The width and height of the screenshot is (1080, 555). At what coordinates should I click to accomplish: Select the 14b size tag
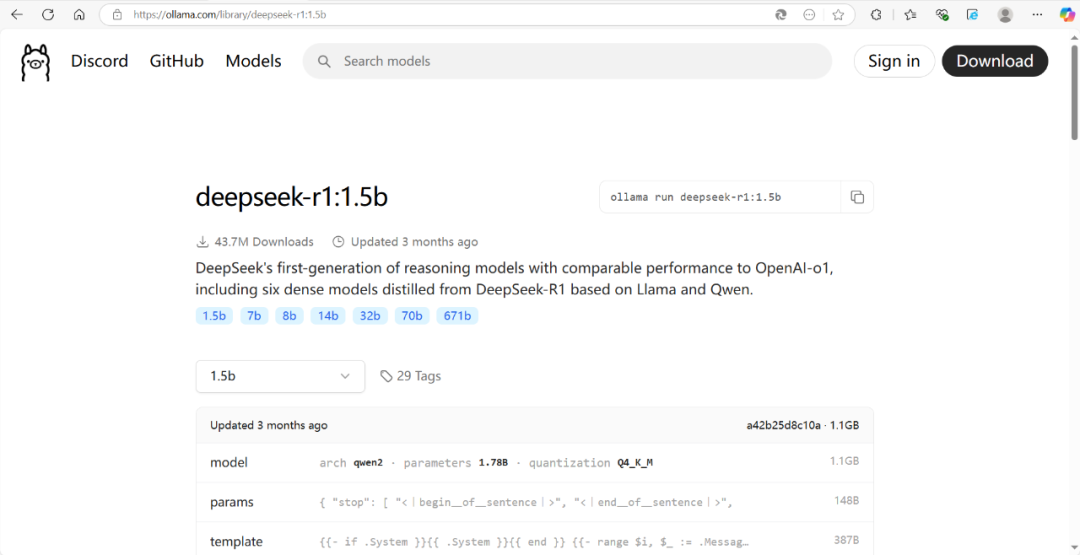tap(328, 316)
